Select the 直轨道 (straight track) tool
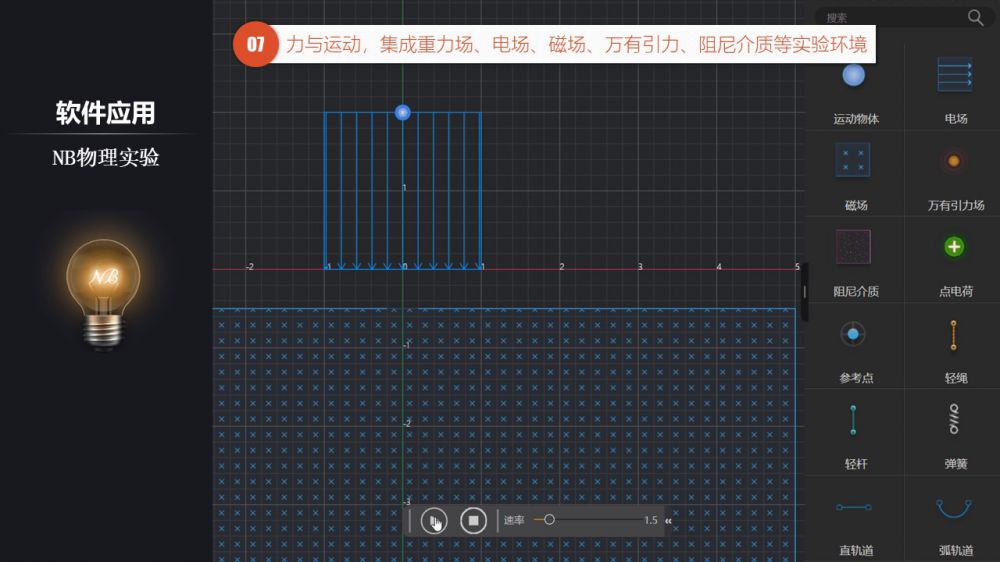Screen dimensions: 1000x562 point(853,508)
